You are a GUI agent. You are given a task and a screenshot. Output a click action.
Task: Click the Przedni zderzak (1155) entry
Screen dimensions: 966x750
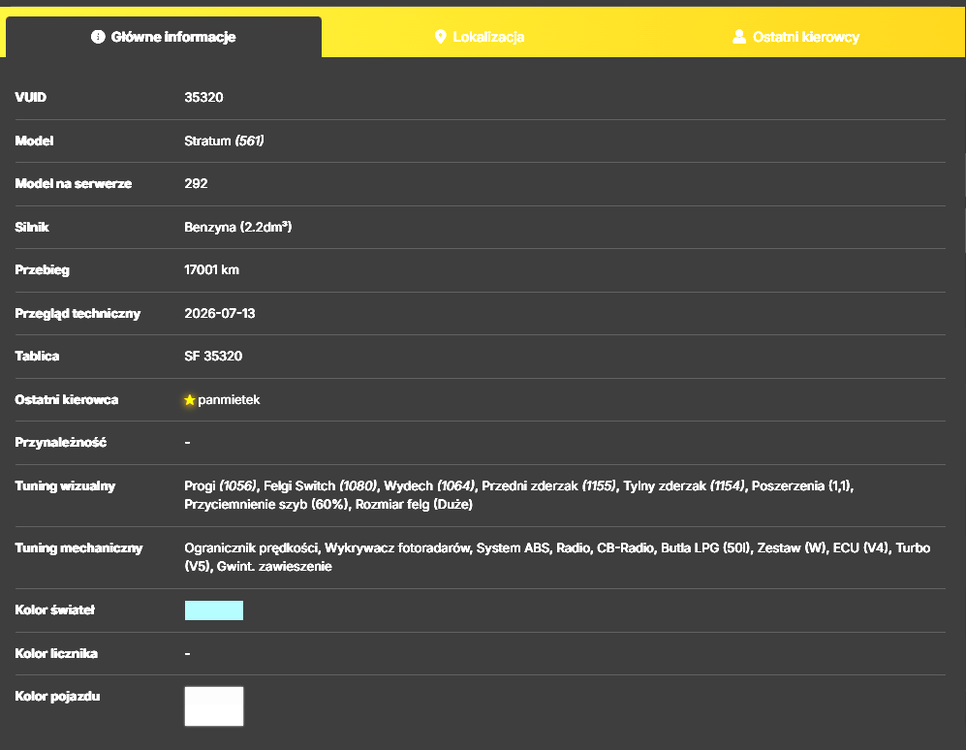point(549,486)
